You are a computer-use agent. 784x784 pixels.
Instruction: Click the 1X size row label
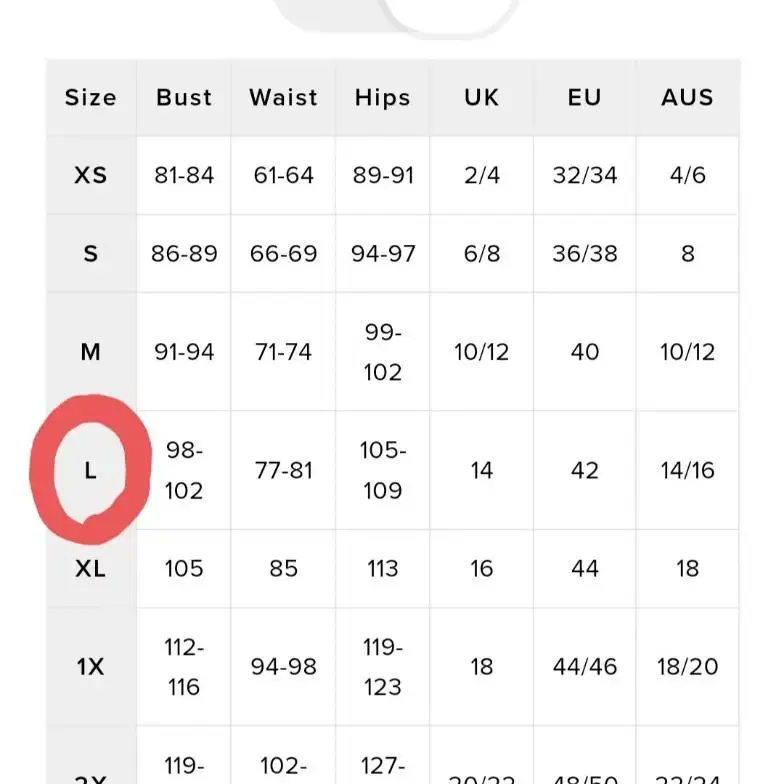click(90, 666)
